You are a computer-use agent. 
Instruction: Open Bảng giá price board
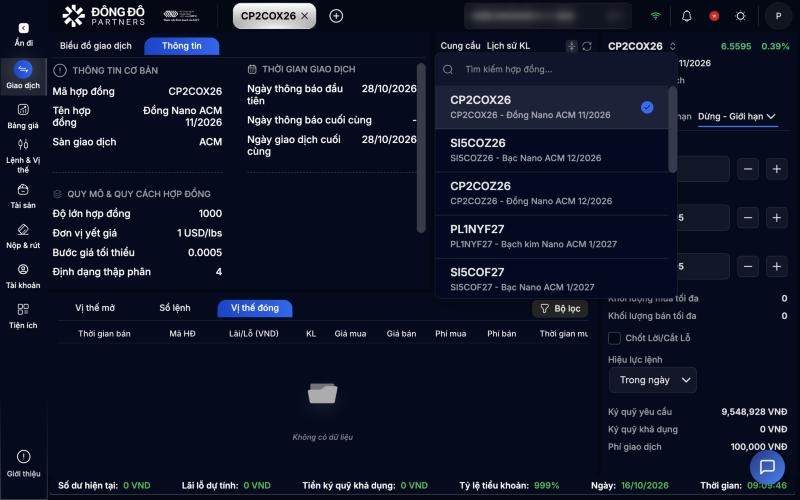tap(23, 116)
